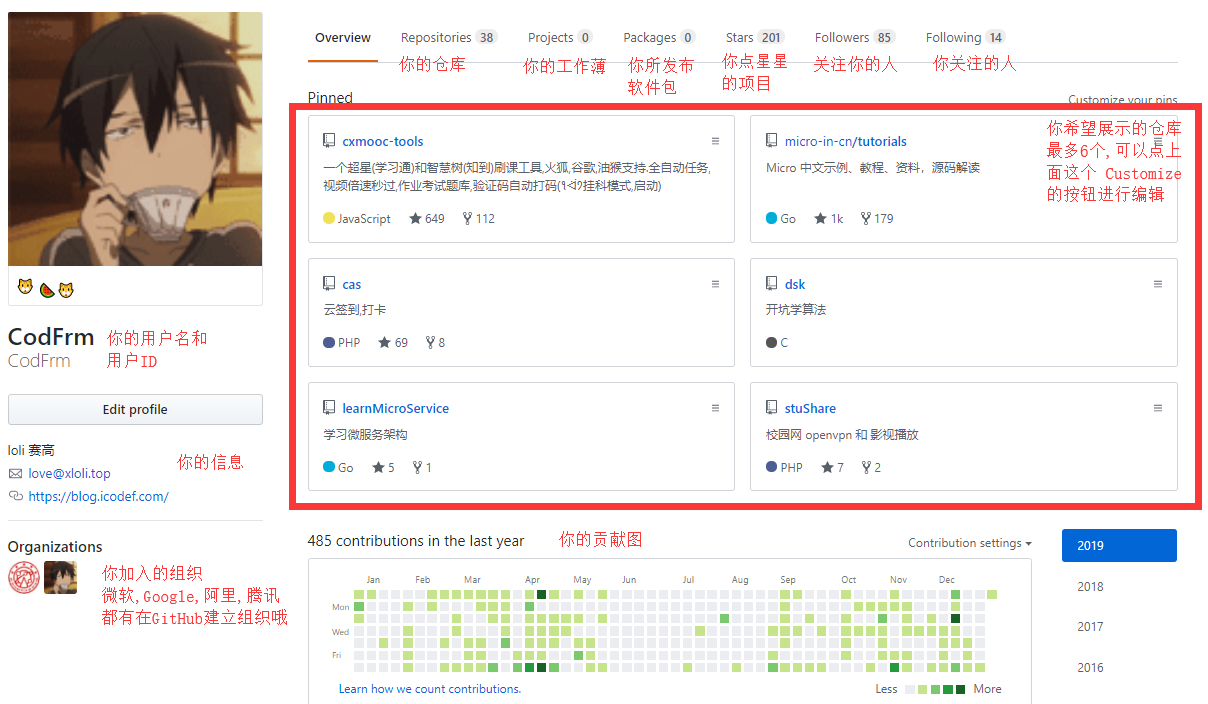
Task: Open the cxmooc-tools repository link
Action: (382, 142)
